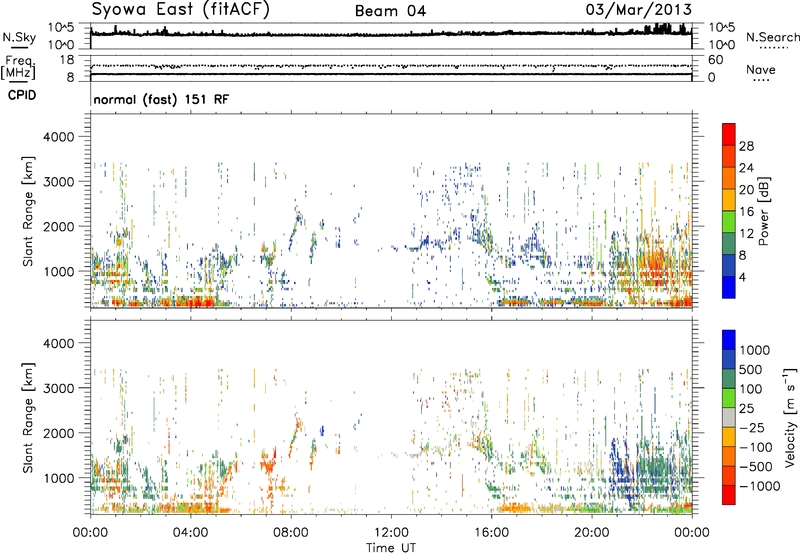Viewport: 800px width, 554px height.
Task: Click the "Freq. [MHz]" axis label
Action: pos(19,67)
